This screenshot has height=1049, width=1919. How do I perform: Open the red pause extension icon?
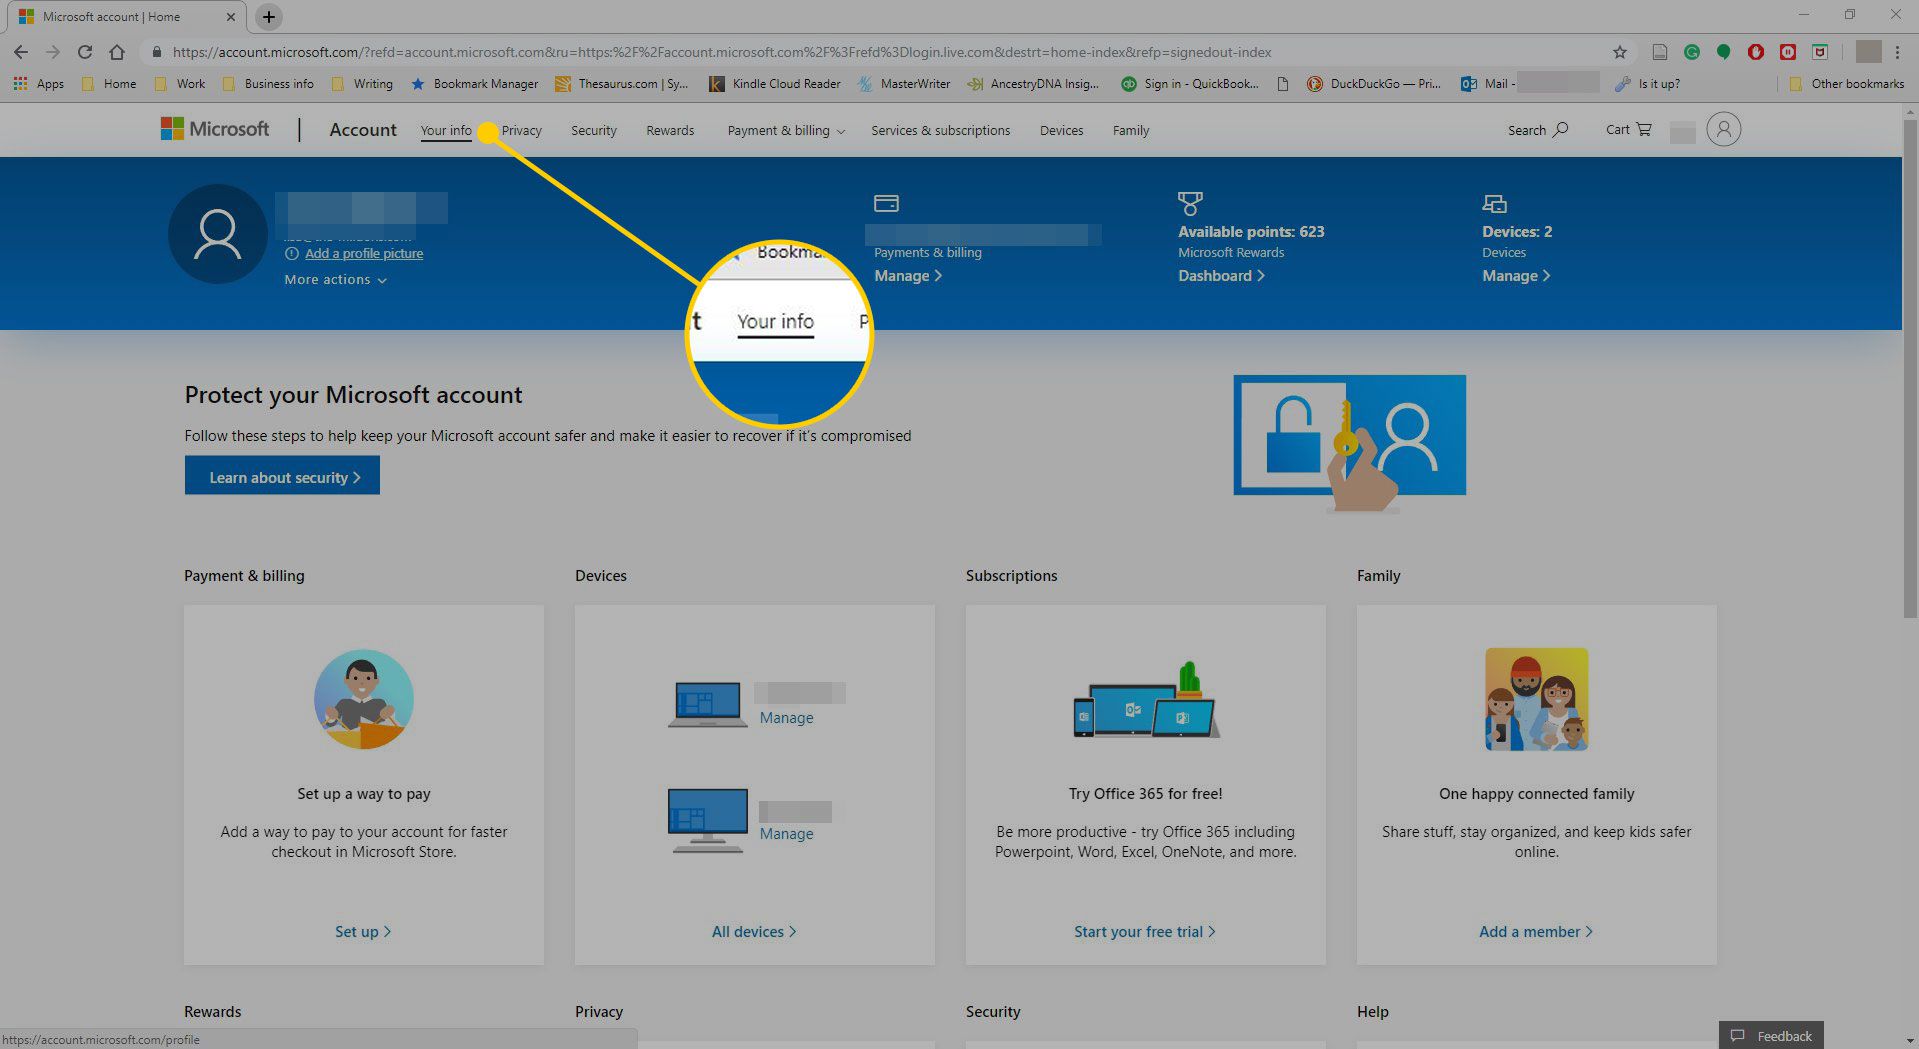(1788, 52)
